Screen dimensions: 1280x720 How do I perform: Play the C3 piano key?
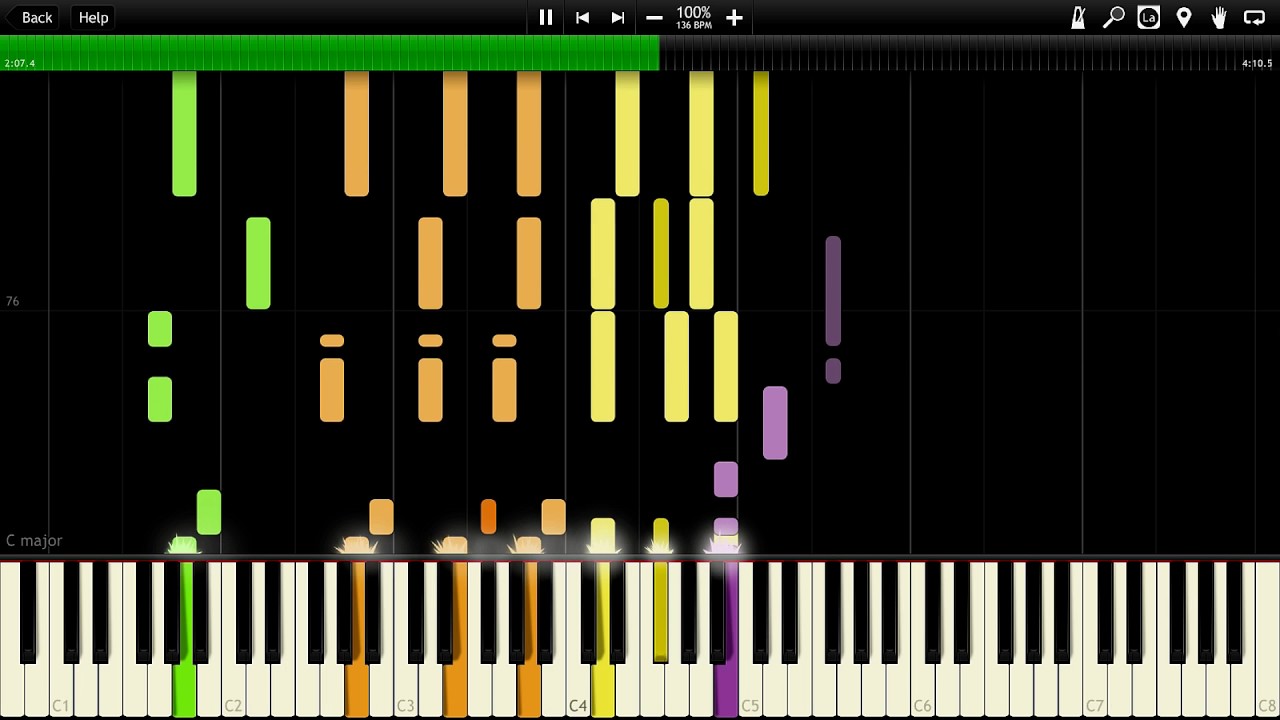click(406, 692)
